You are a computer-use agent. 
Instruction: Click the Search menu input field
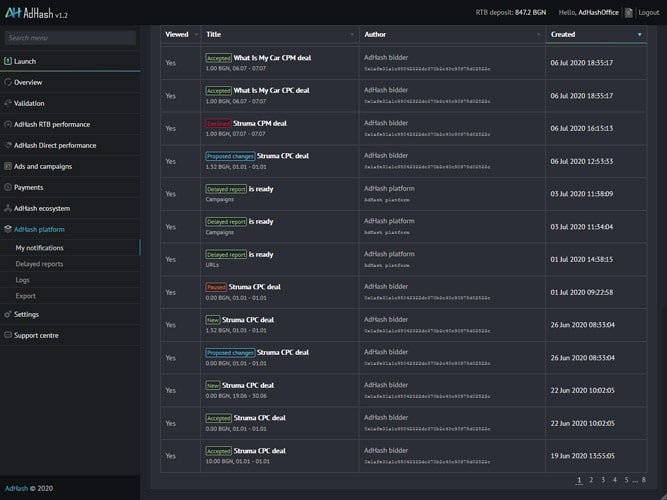tap(70, 38)
